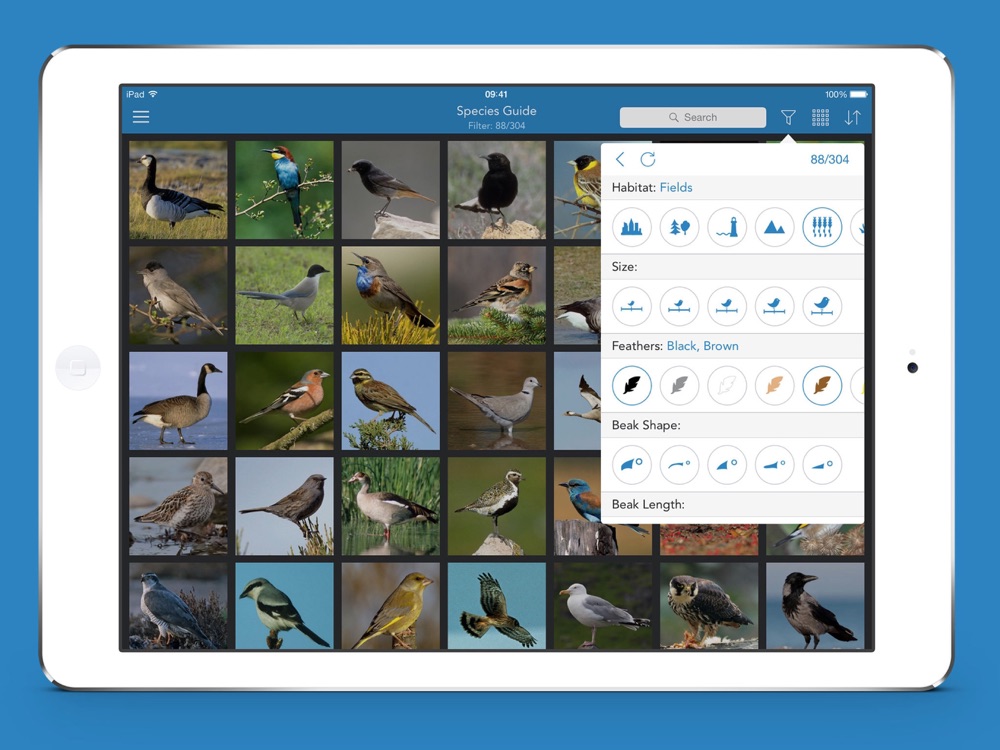
Task: Click the Filter: 88/304 subtitle
Action: coord(496,126)
